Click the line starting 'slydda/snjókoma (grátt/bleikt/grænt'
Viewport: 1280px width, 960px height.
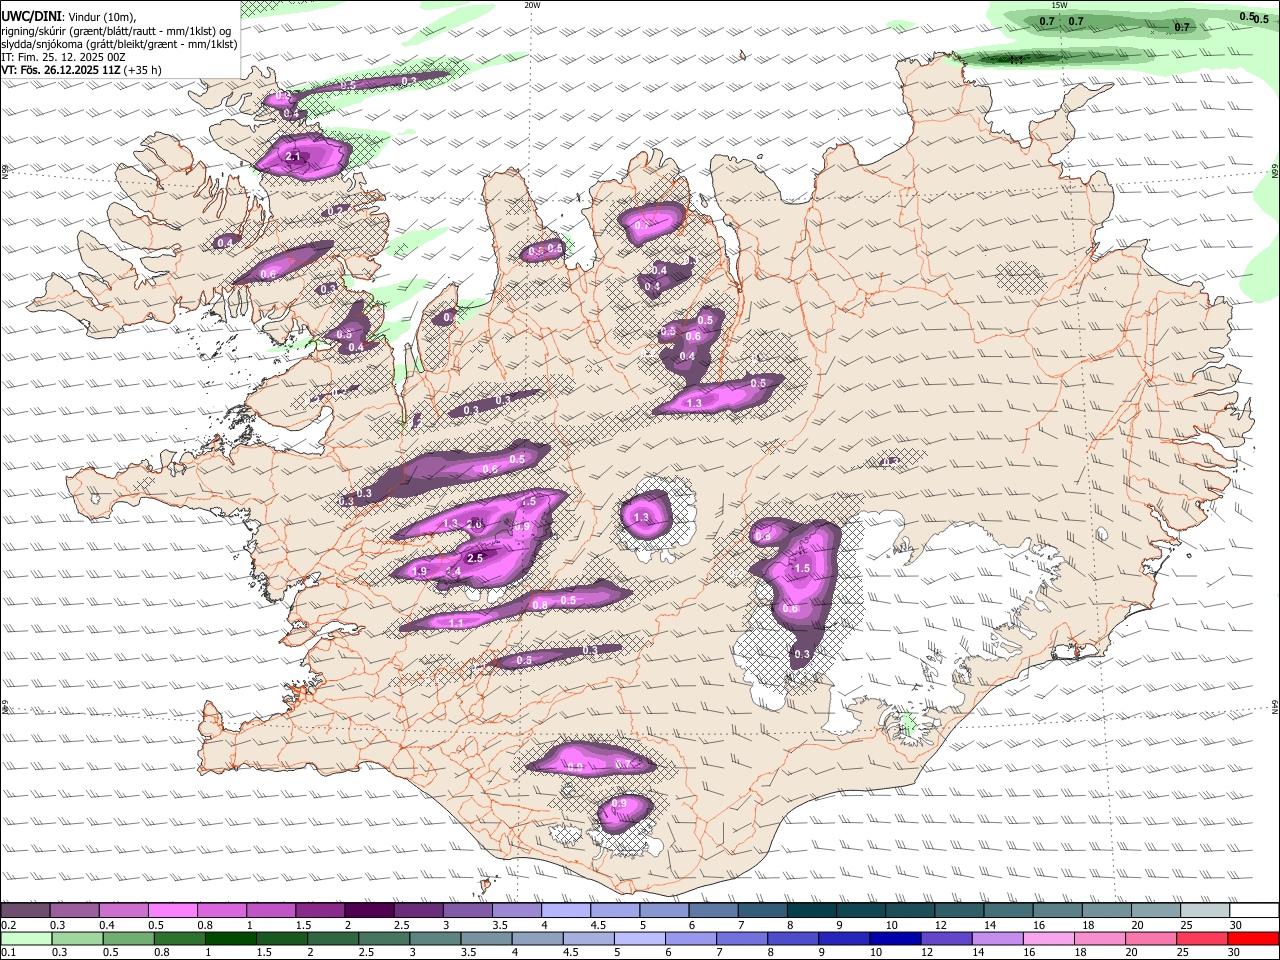pos(119,44)
